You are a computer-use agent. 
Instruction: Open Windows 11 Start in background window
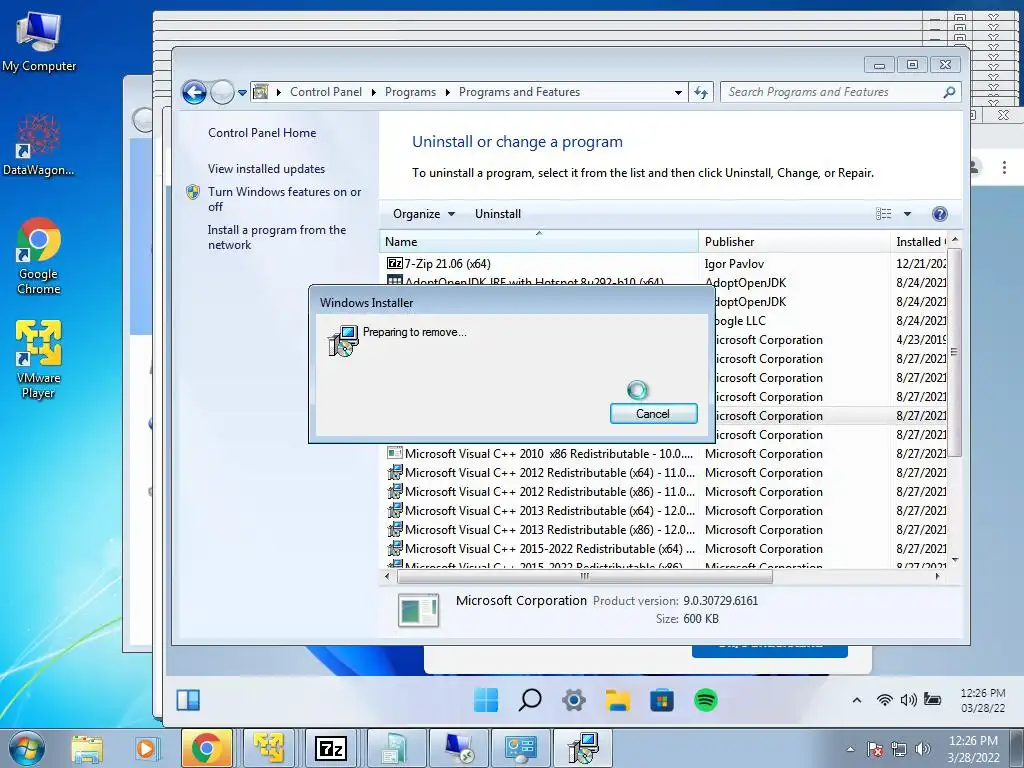coord(485,700)
